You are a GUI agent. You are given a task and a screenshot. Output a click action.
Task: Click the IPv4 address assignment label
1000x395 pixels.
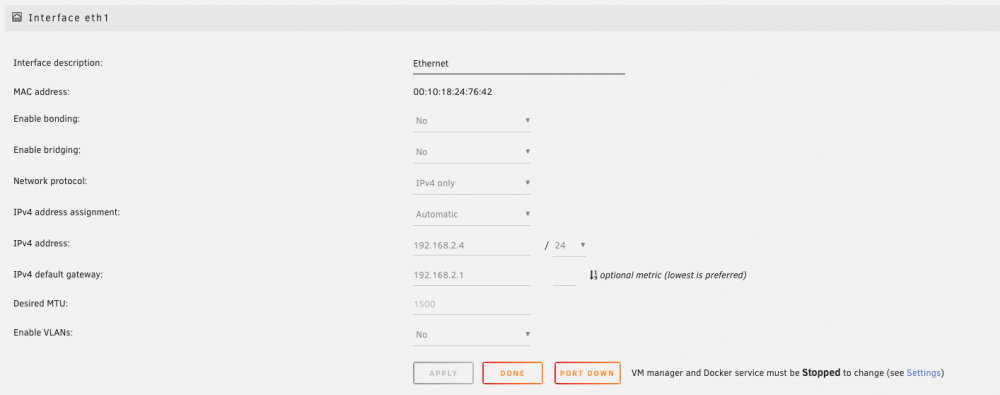(67, 212)
